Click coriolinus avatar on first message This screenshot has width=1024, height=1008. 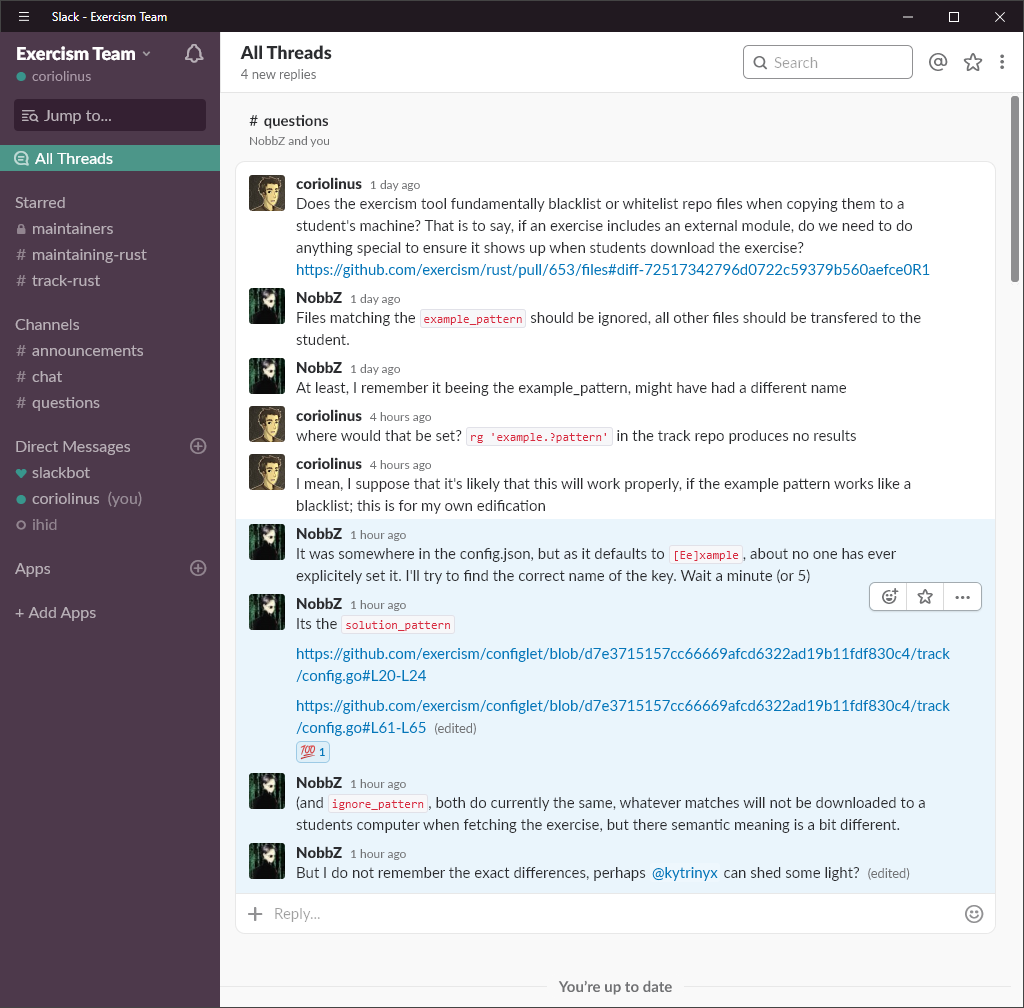tap(266, 193)
